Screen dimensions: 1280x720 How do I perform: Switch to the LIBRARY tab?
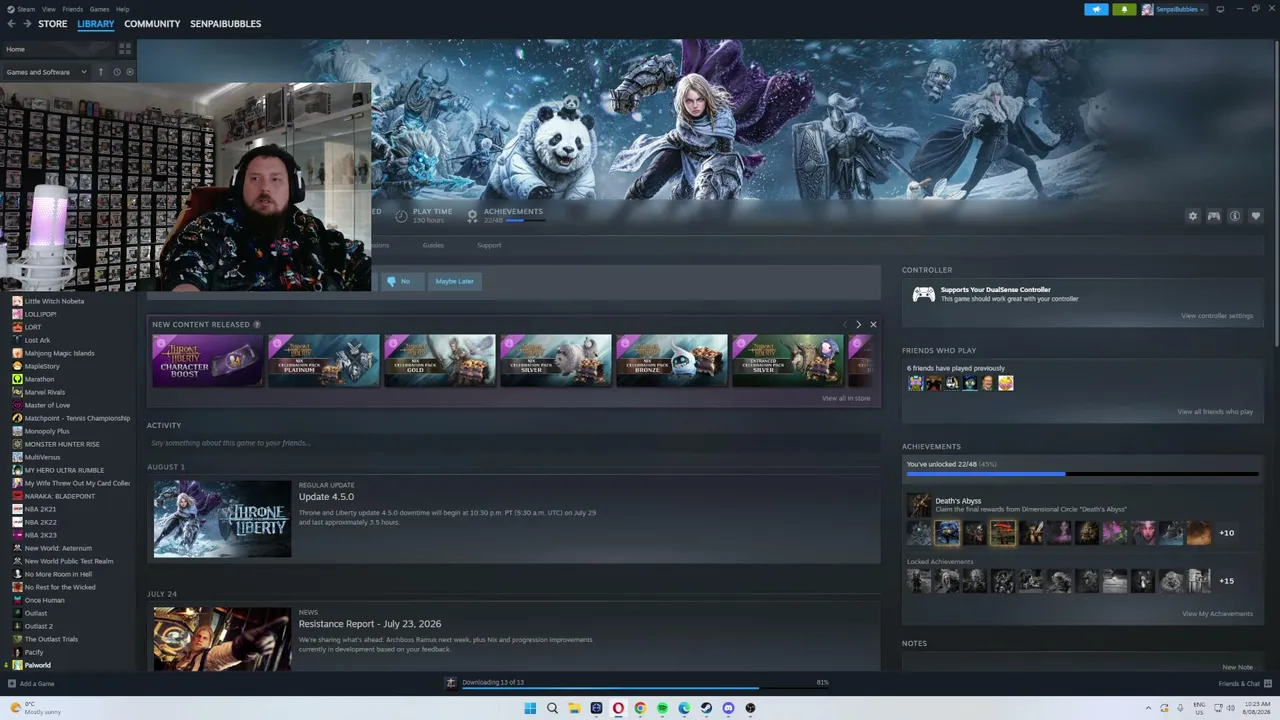[96, 24]
